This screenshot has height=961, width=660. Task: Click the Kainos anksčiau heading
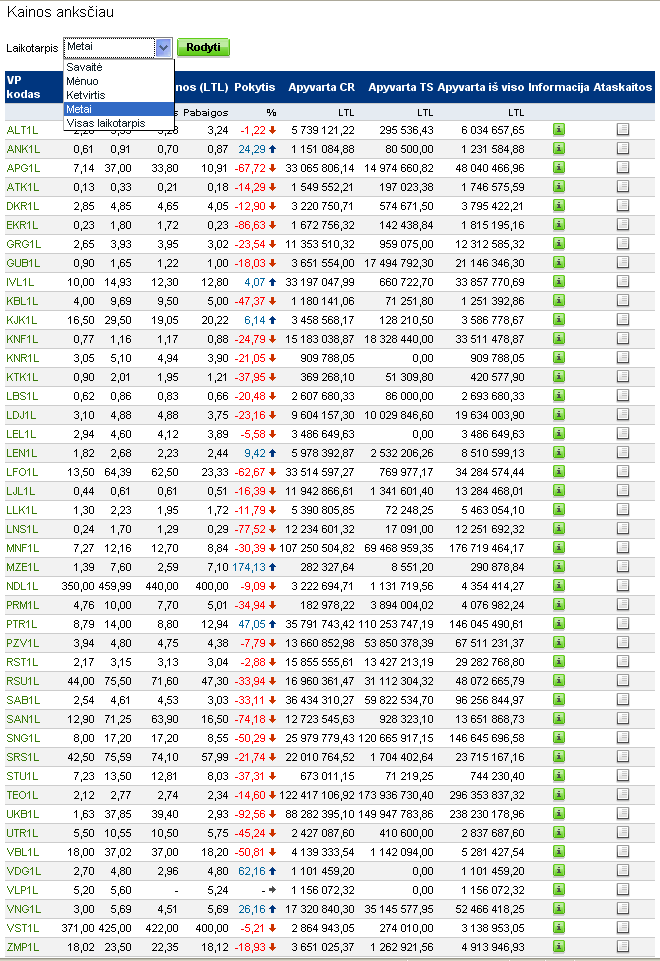pyautogui.click(x=60, y=12)
